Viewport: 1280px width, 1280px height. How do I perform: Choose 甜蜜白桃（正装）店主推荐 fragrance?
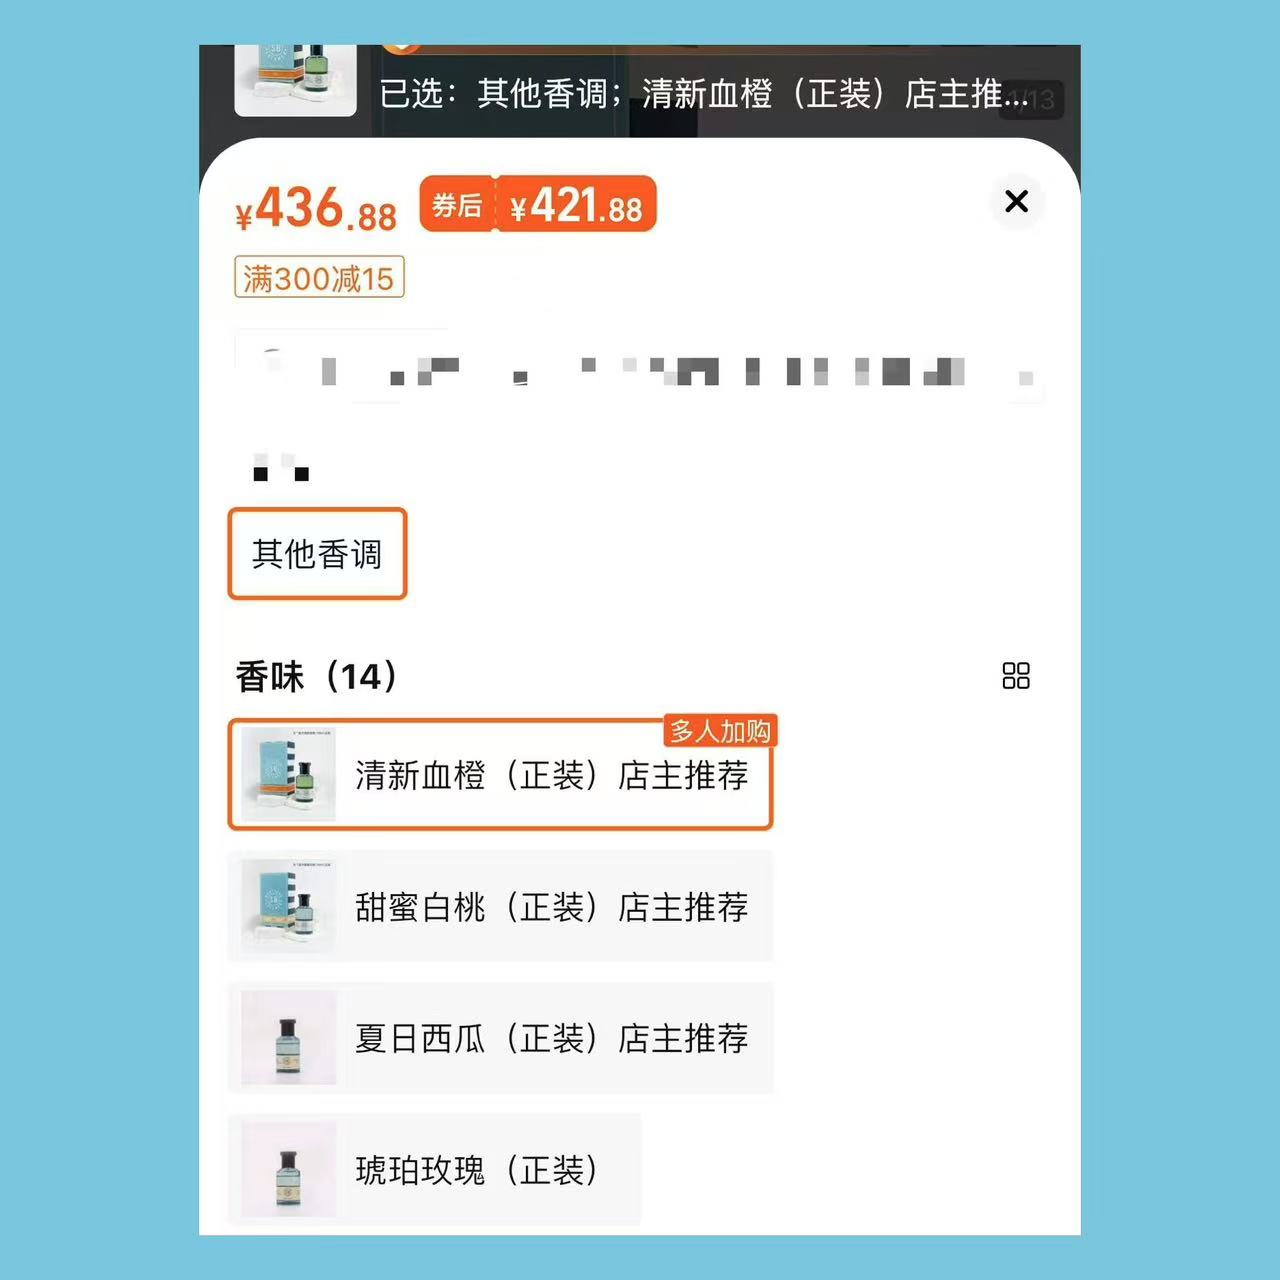click(x=500, y=906)
